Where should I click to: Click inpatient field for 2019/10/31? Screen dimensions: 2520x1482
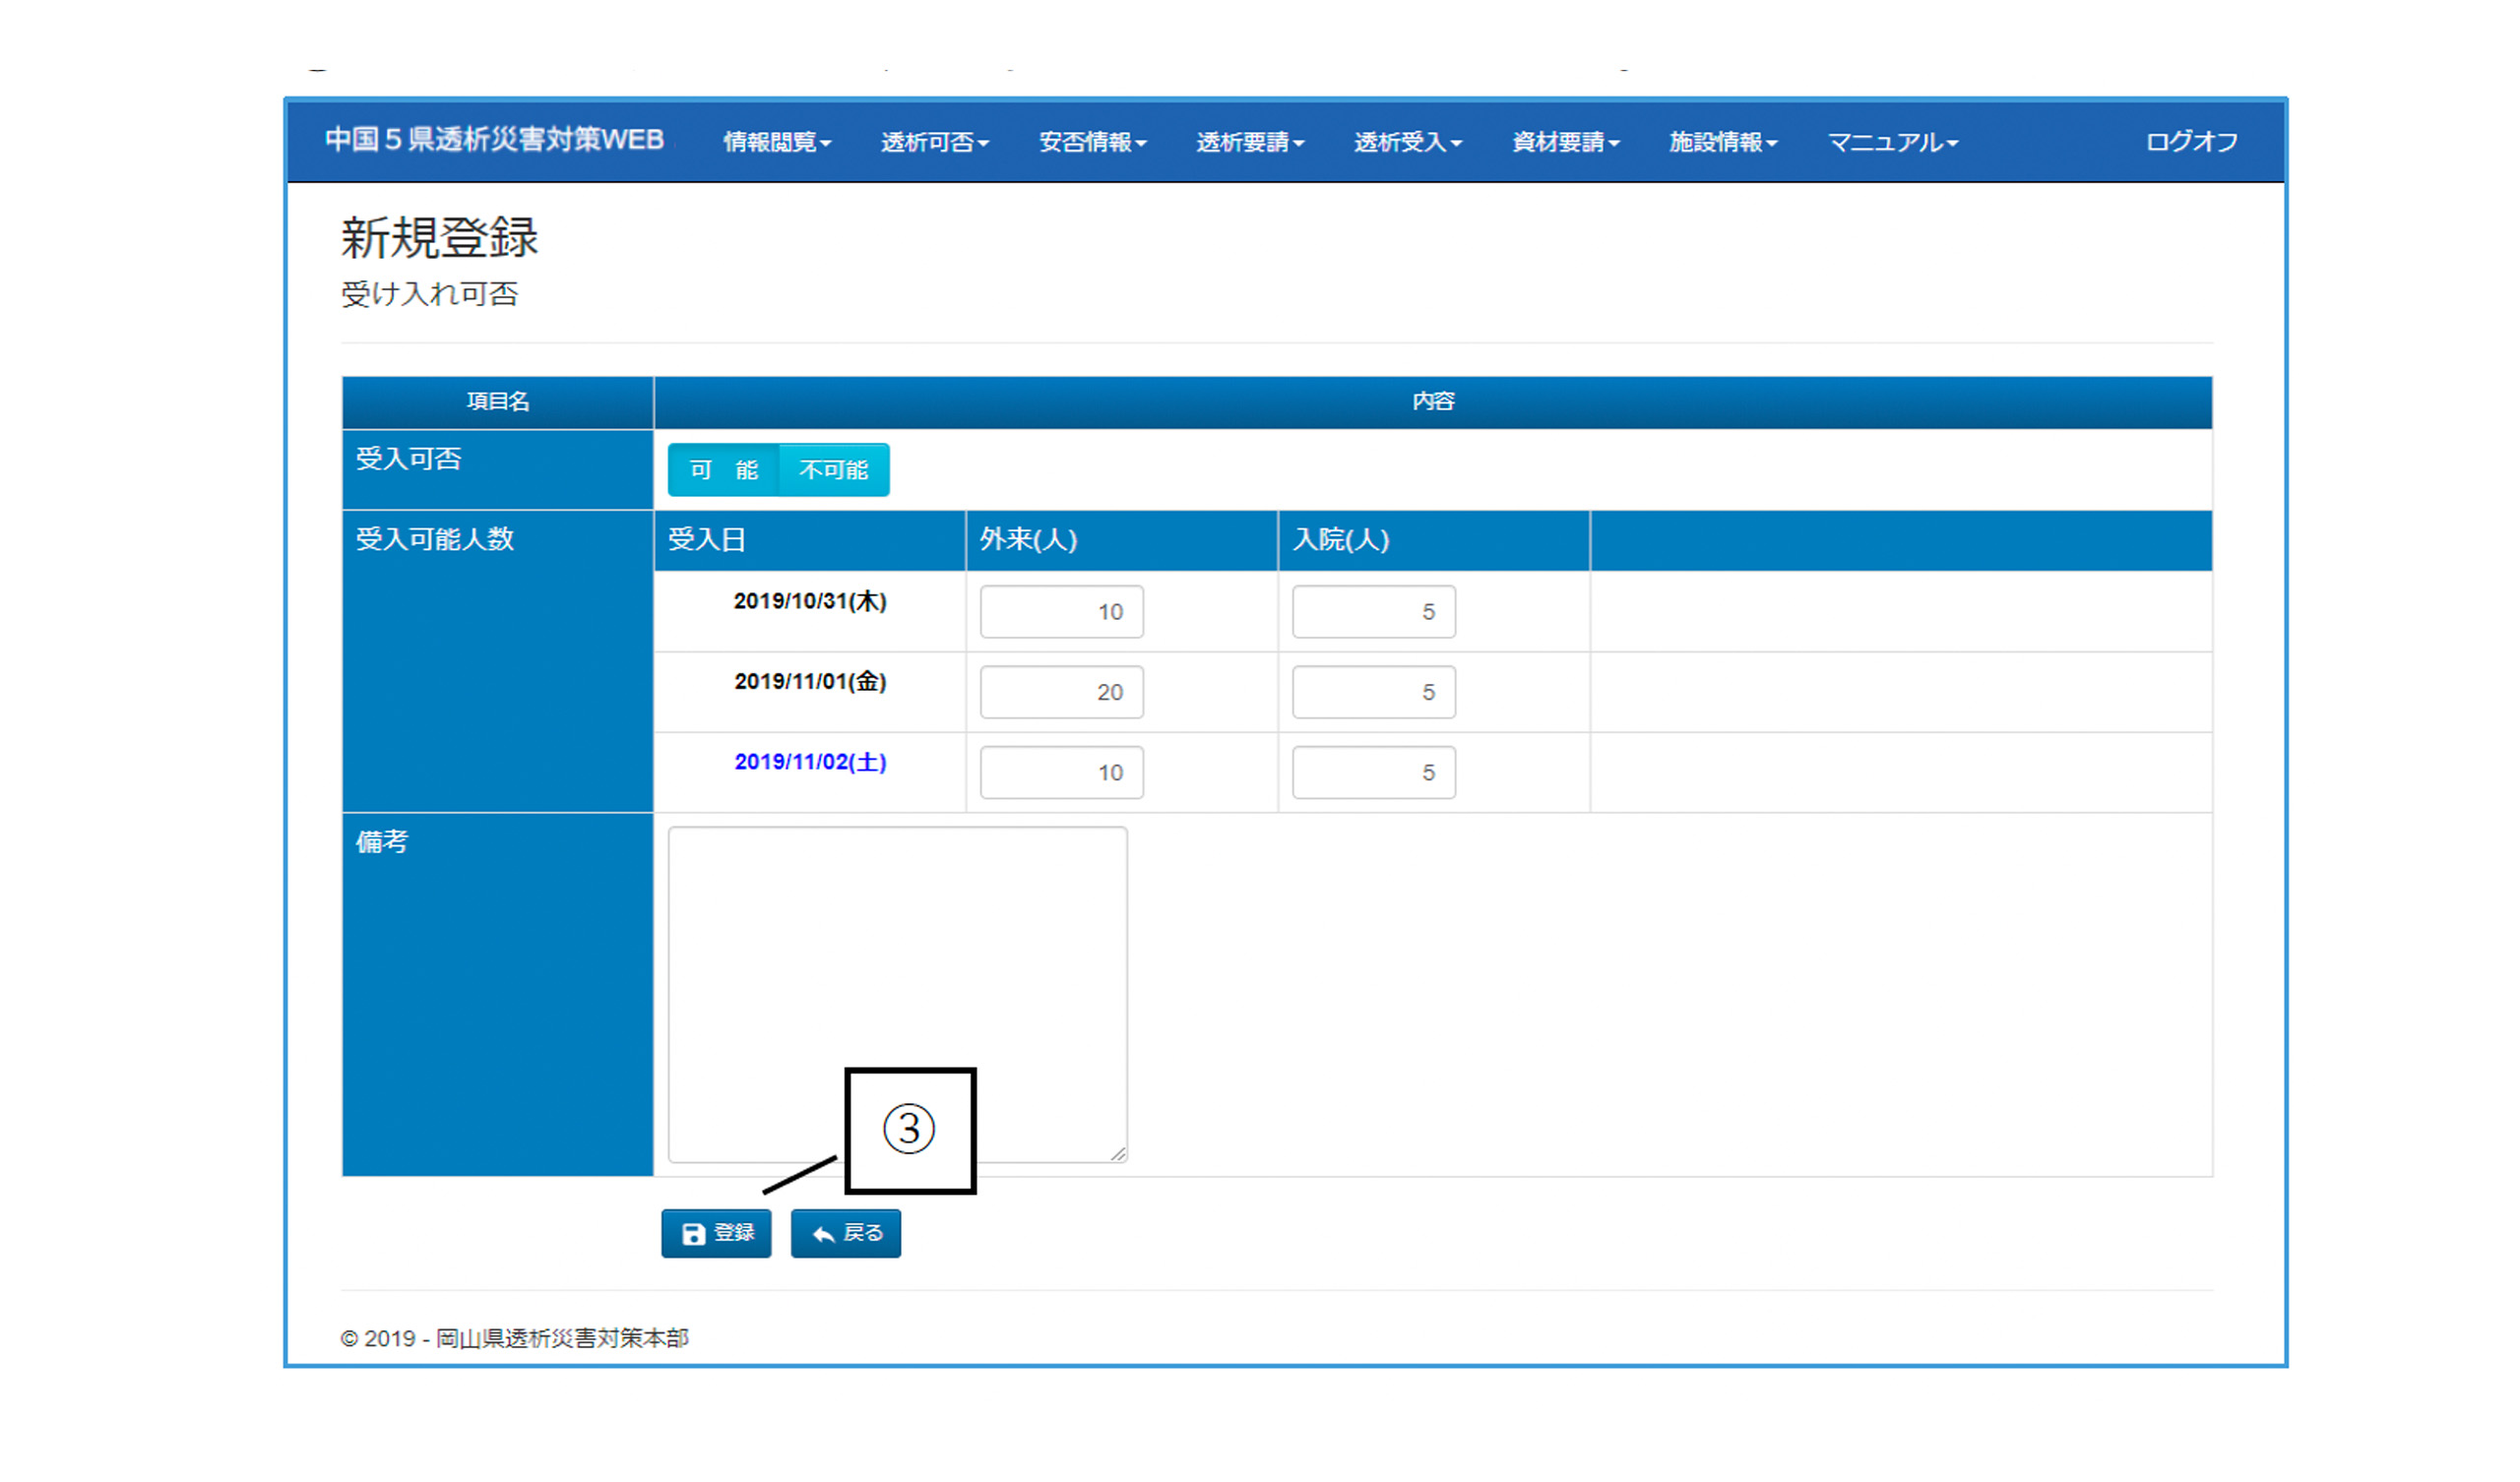point(1373,612)
